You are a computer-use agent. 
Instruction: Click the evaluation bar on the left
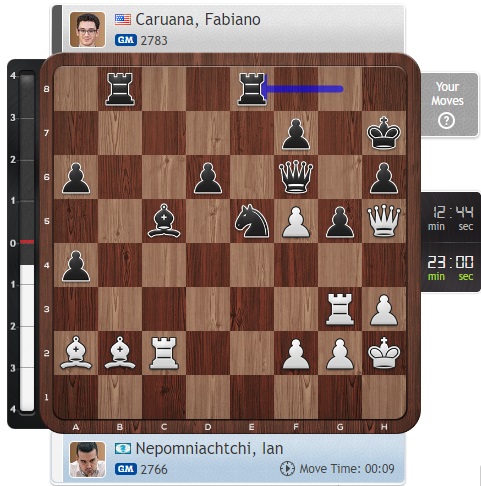27,242
